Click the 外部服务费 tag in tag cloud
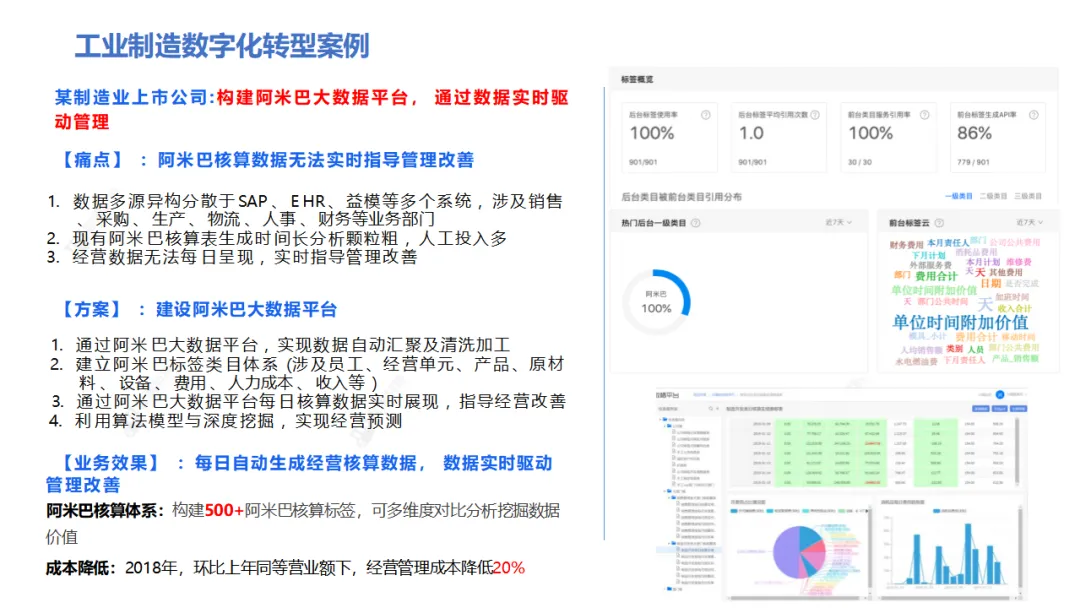The height and width of the screenshot is (608, 1080). point(931,265)
